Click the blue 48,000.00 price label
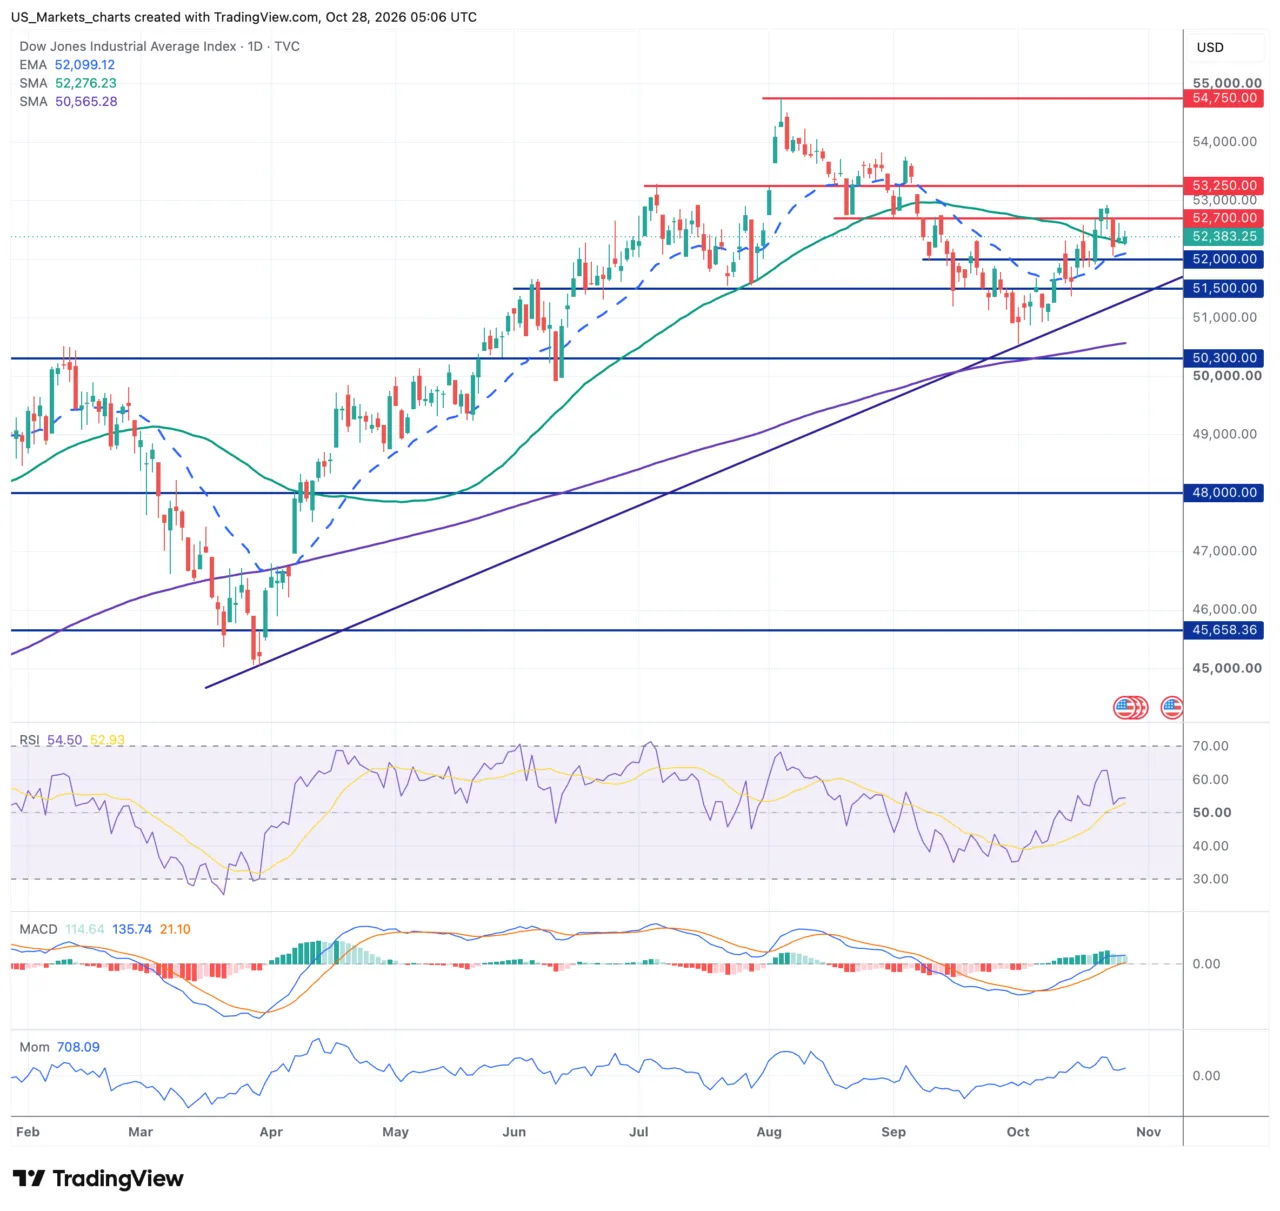 [1224, 493]
